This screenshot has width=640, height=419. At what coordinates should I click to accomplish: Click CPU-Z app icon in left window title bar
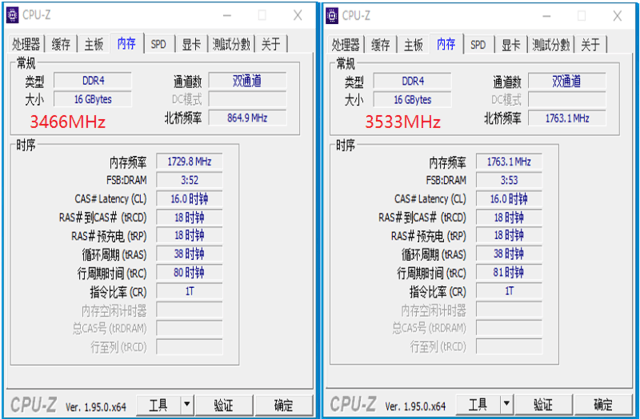click(12, 15)
